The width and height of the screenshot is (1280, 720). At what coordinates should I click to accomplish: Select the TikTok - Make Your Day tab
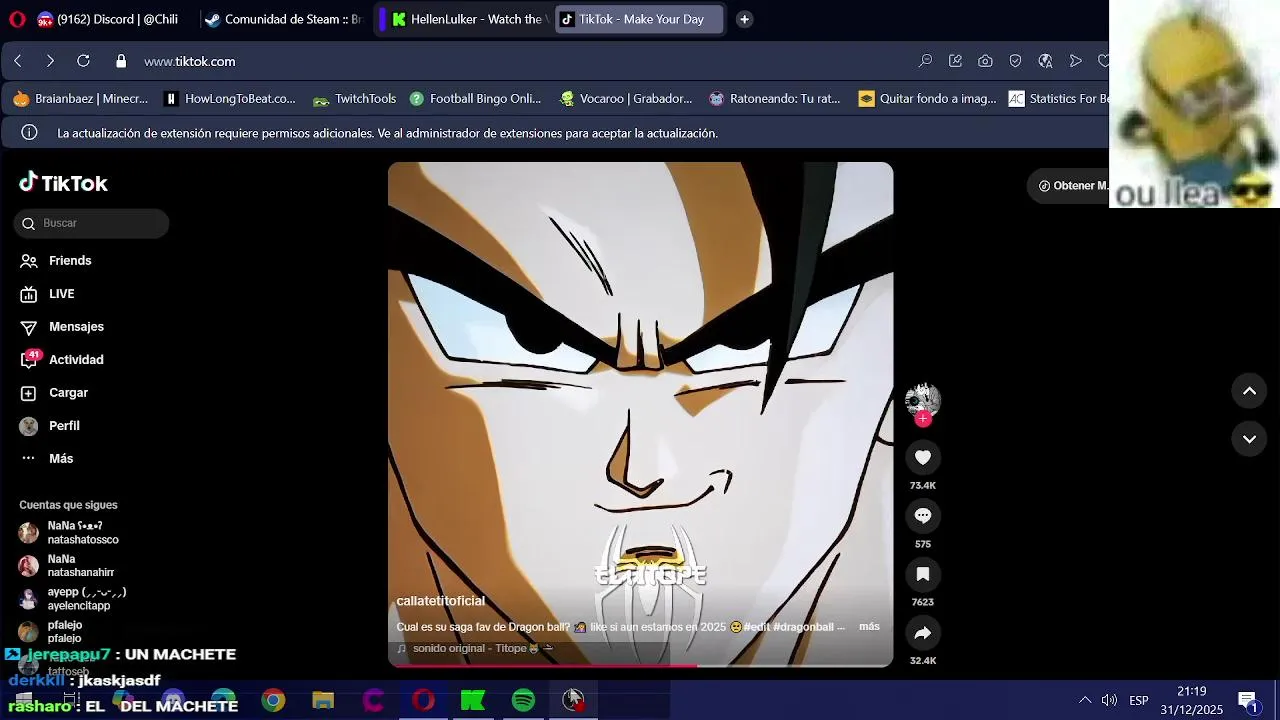(637, 19)
